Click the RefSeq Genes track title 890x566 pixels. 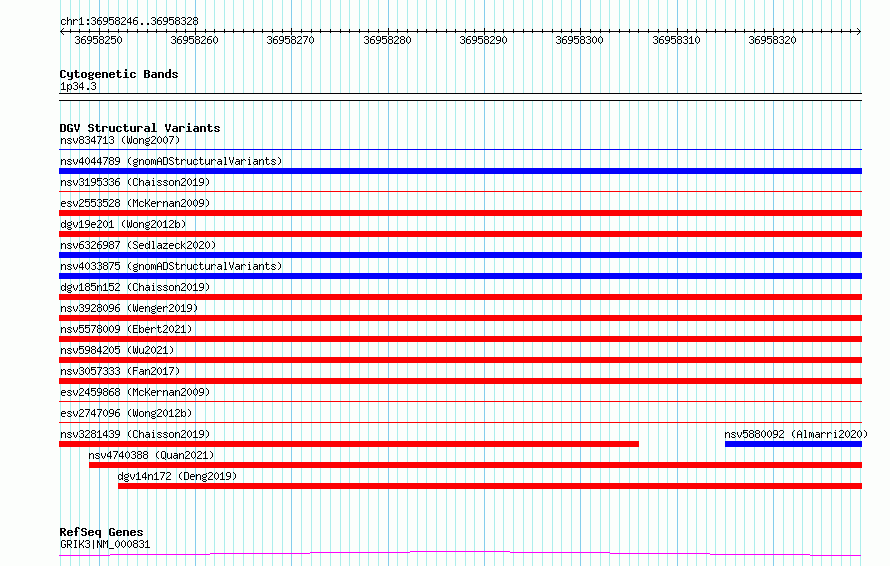(x=101, y=532)
